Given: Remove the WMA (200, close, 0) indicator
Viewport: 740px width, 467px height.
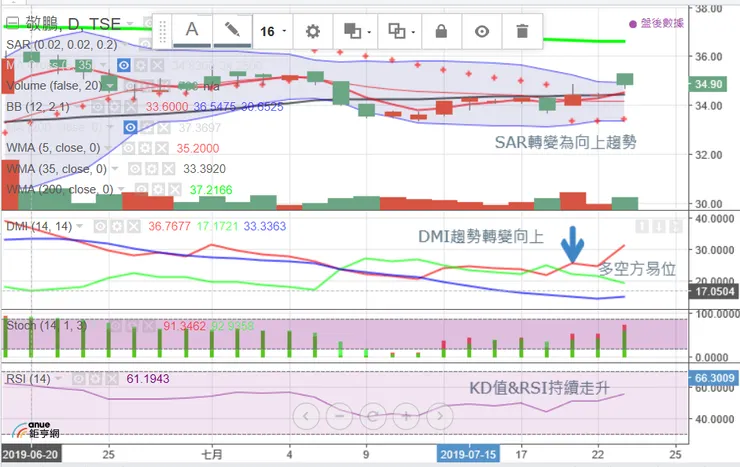Looking at the screenshot, I should [175, 190].
